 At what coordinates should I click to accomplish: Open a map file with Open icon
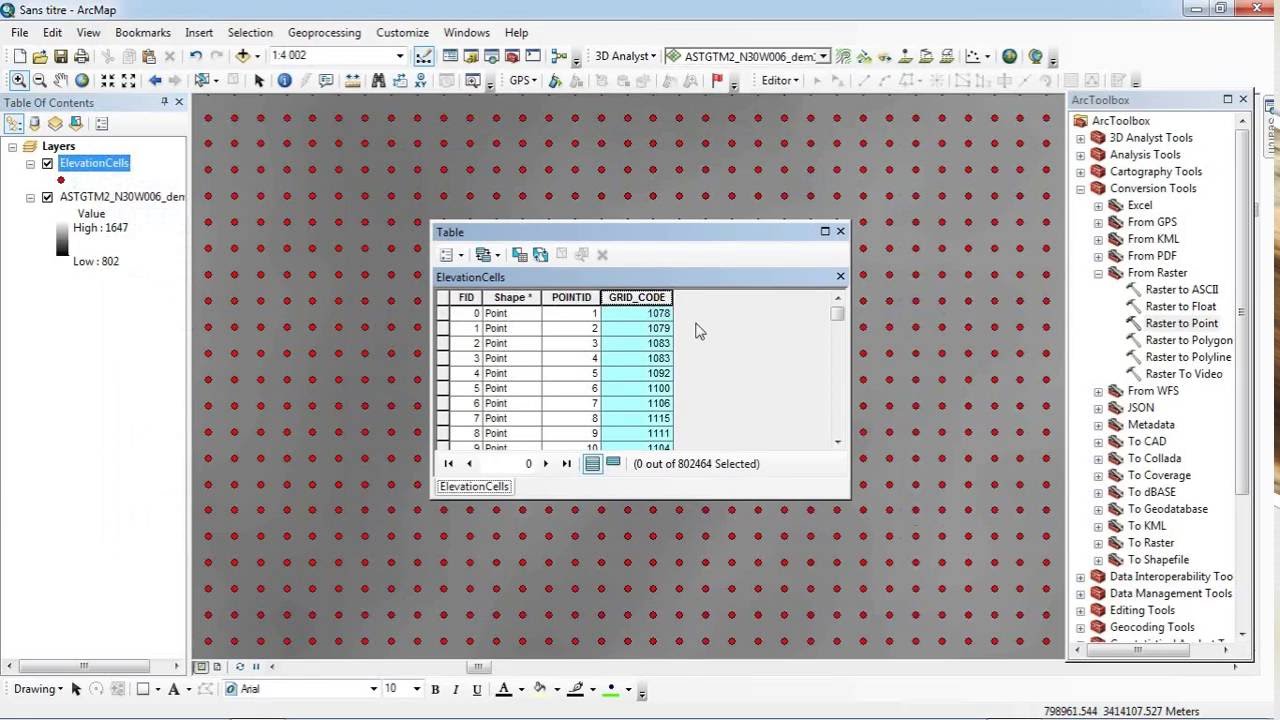tap(40, 56)
